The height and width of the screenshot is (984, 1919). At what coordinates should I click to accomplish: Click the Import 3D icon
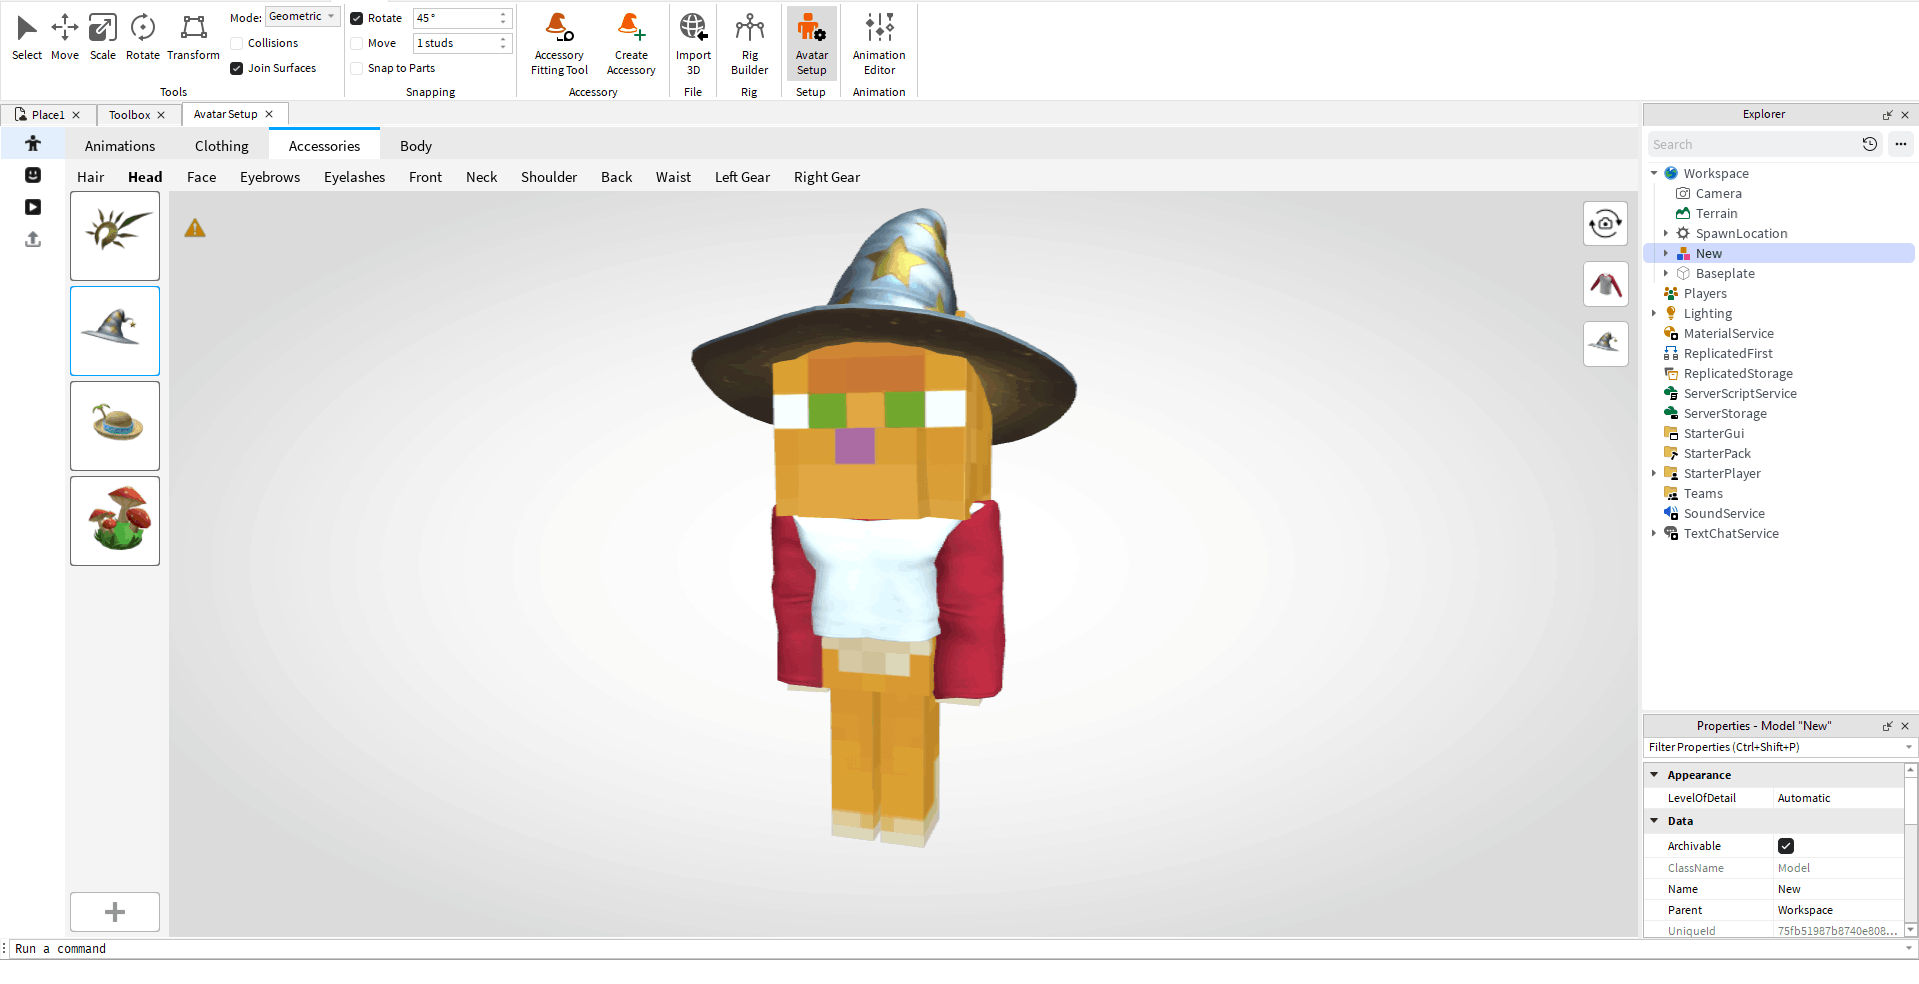pos(693,45)
